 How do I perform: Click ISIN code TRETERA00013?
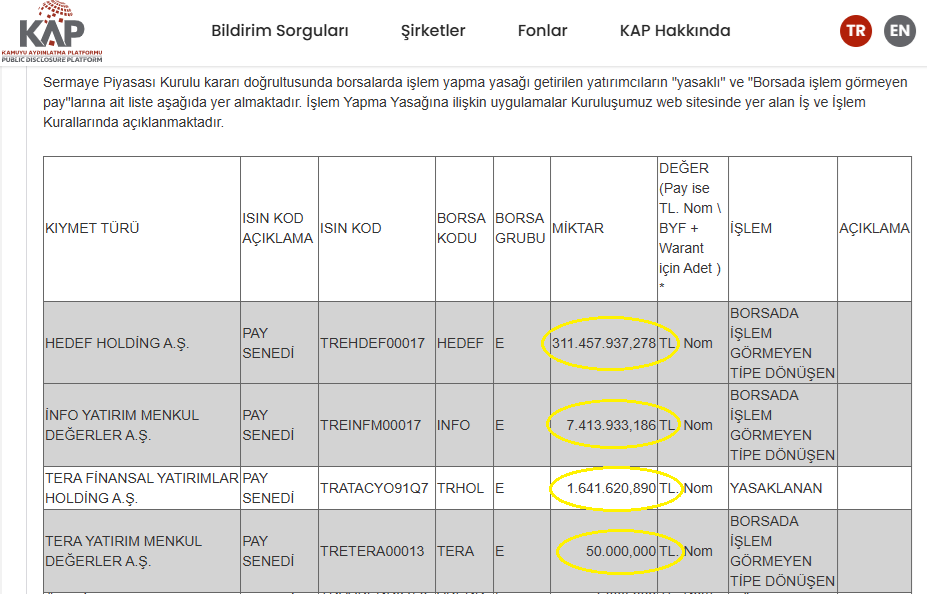click(372, 551)
